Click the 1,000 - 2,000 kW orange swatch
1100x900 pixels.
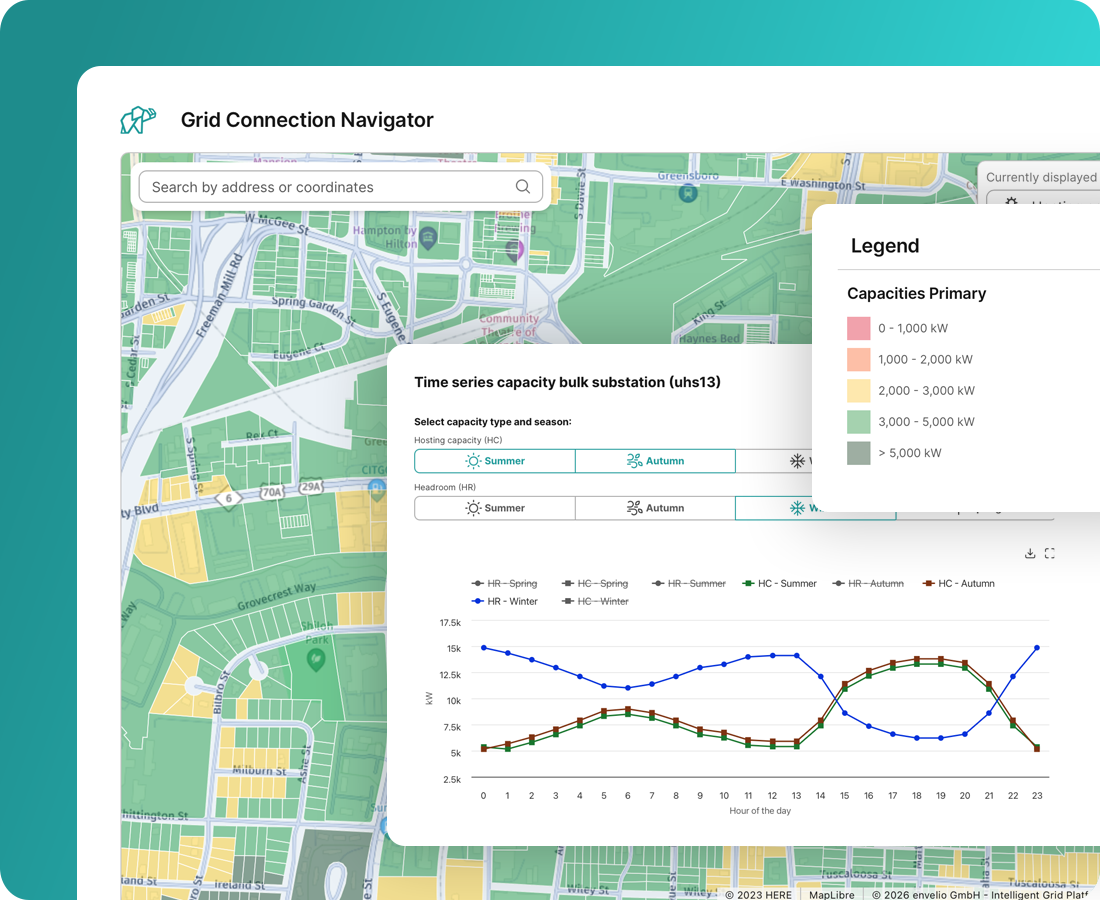click(x=859, y=359)
